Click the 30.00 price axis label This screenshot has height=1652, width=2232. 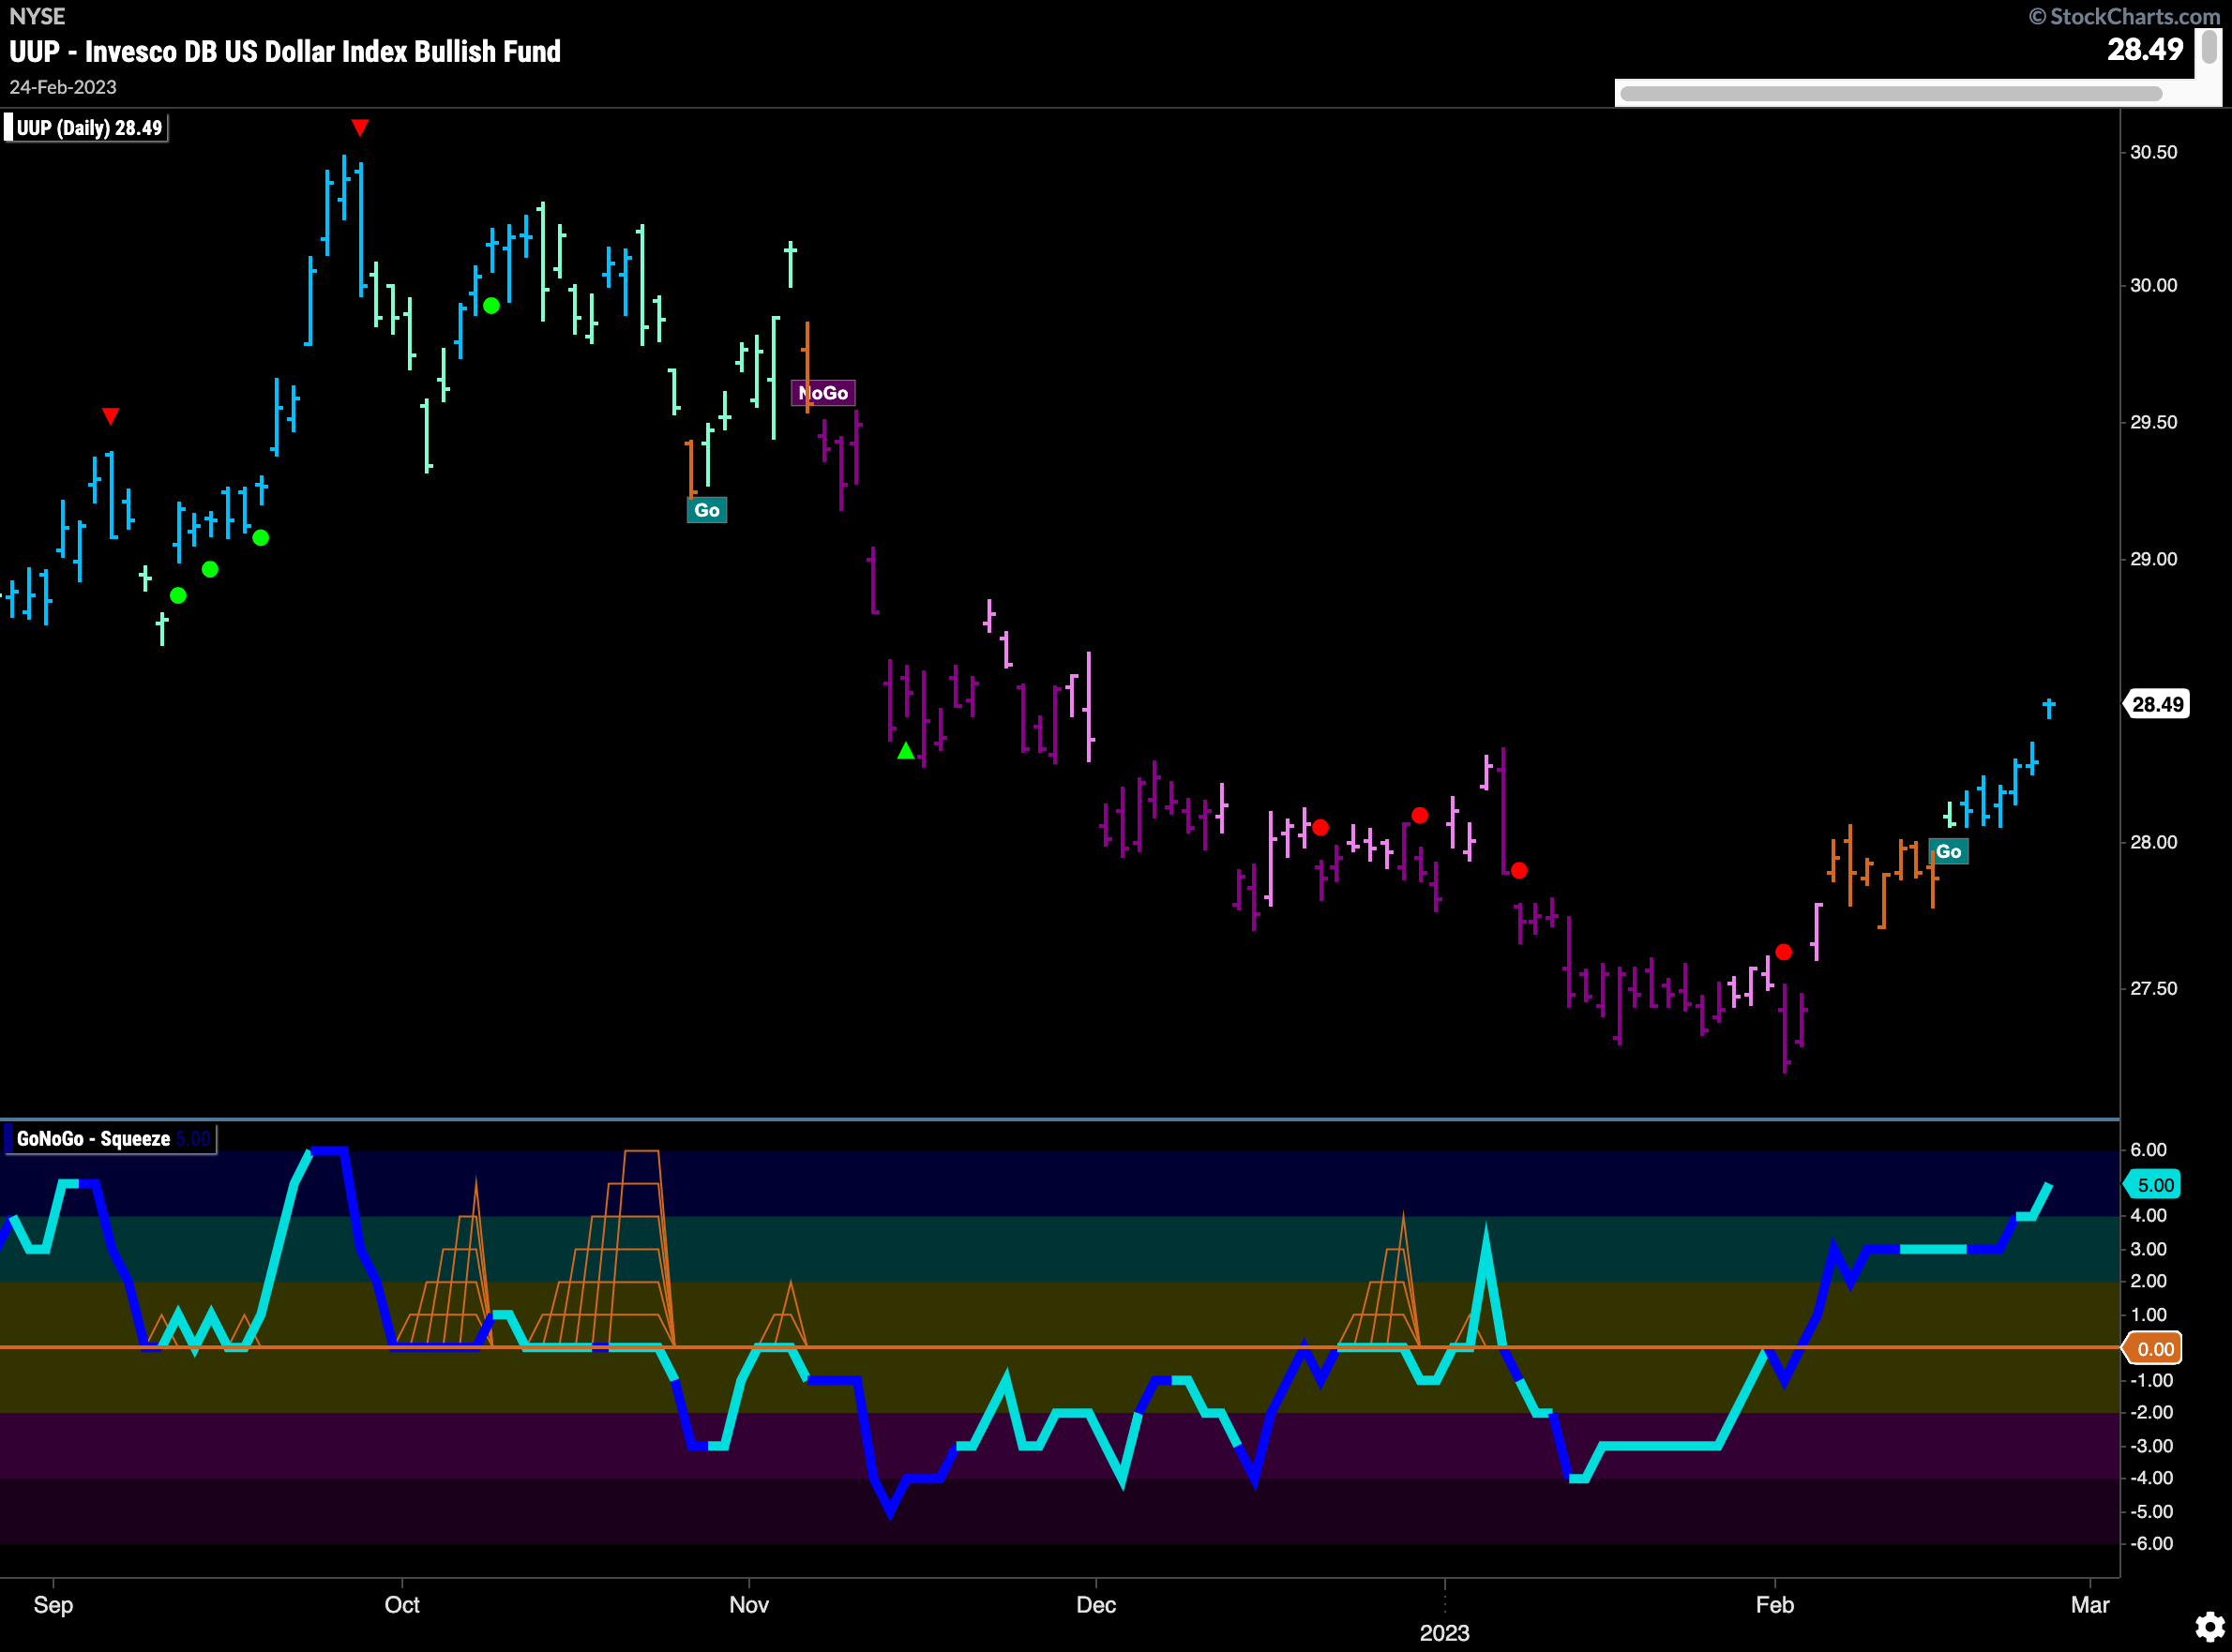coord(2153,285)
